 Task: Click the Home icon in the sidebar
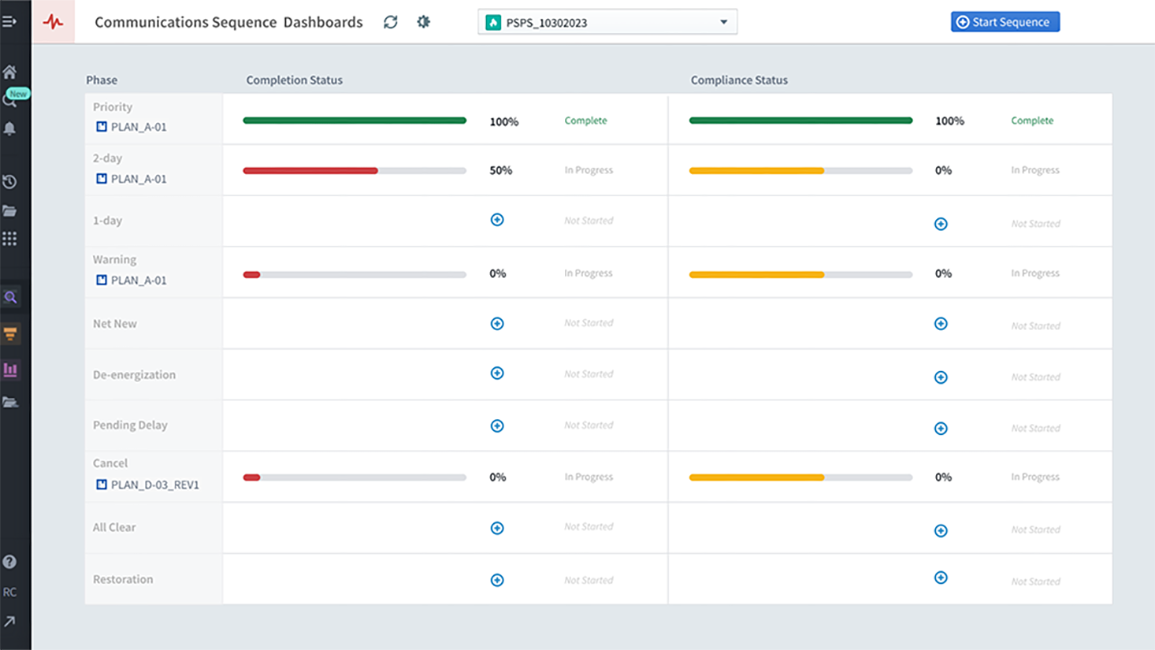click(x=10, y=72)
